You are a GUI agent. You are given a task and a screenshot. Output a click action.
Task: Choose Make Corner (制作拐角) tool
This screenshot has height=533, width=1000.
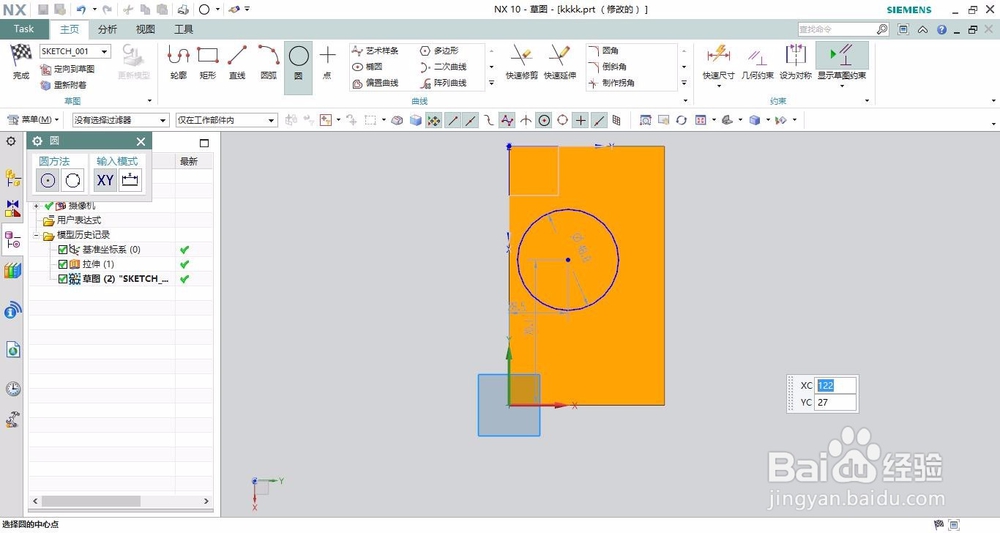pos(612,83)
